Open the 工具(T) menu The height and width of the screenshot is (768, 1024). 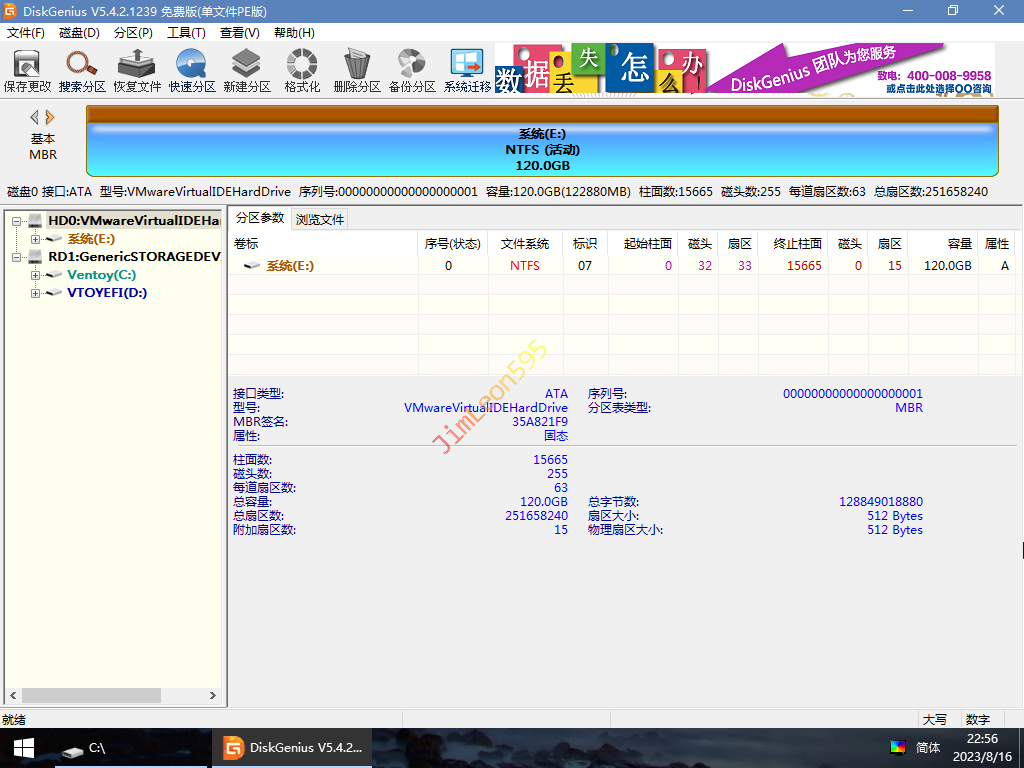pos(186,33)
